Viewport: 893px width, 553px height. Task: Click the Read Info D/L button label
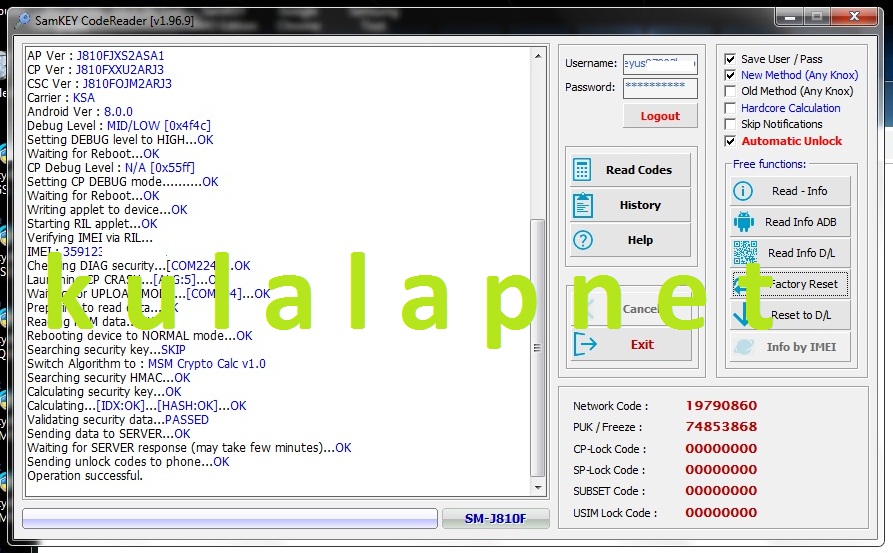coord(801,253)
